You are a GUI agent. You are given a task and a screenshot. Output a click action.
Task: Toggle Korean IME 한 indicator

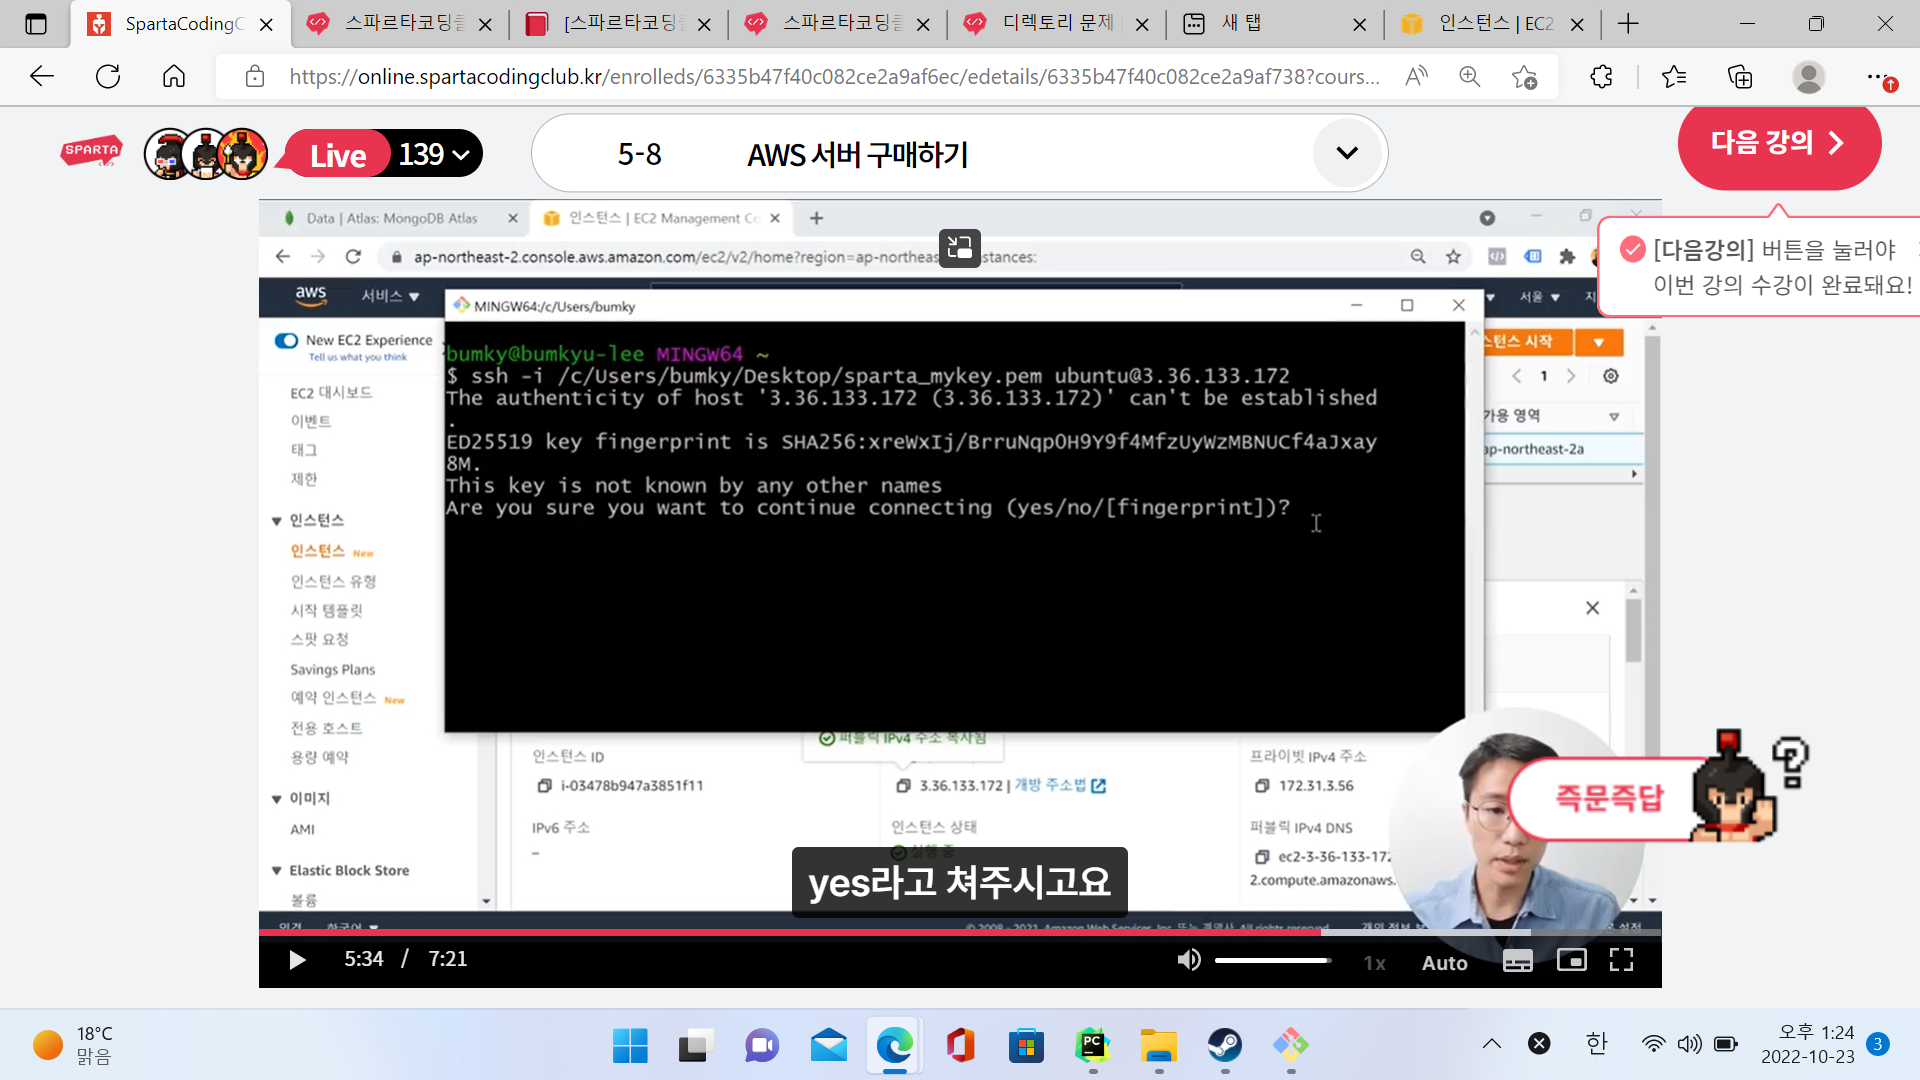(1596, 1044)
